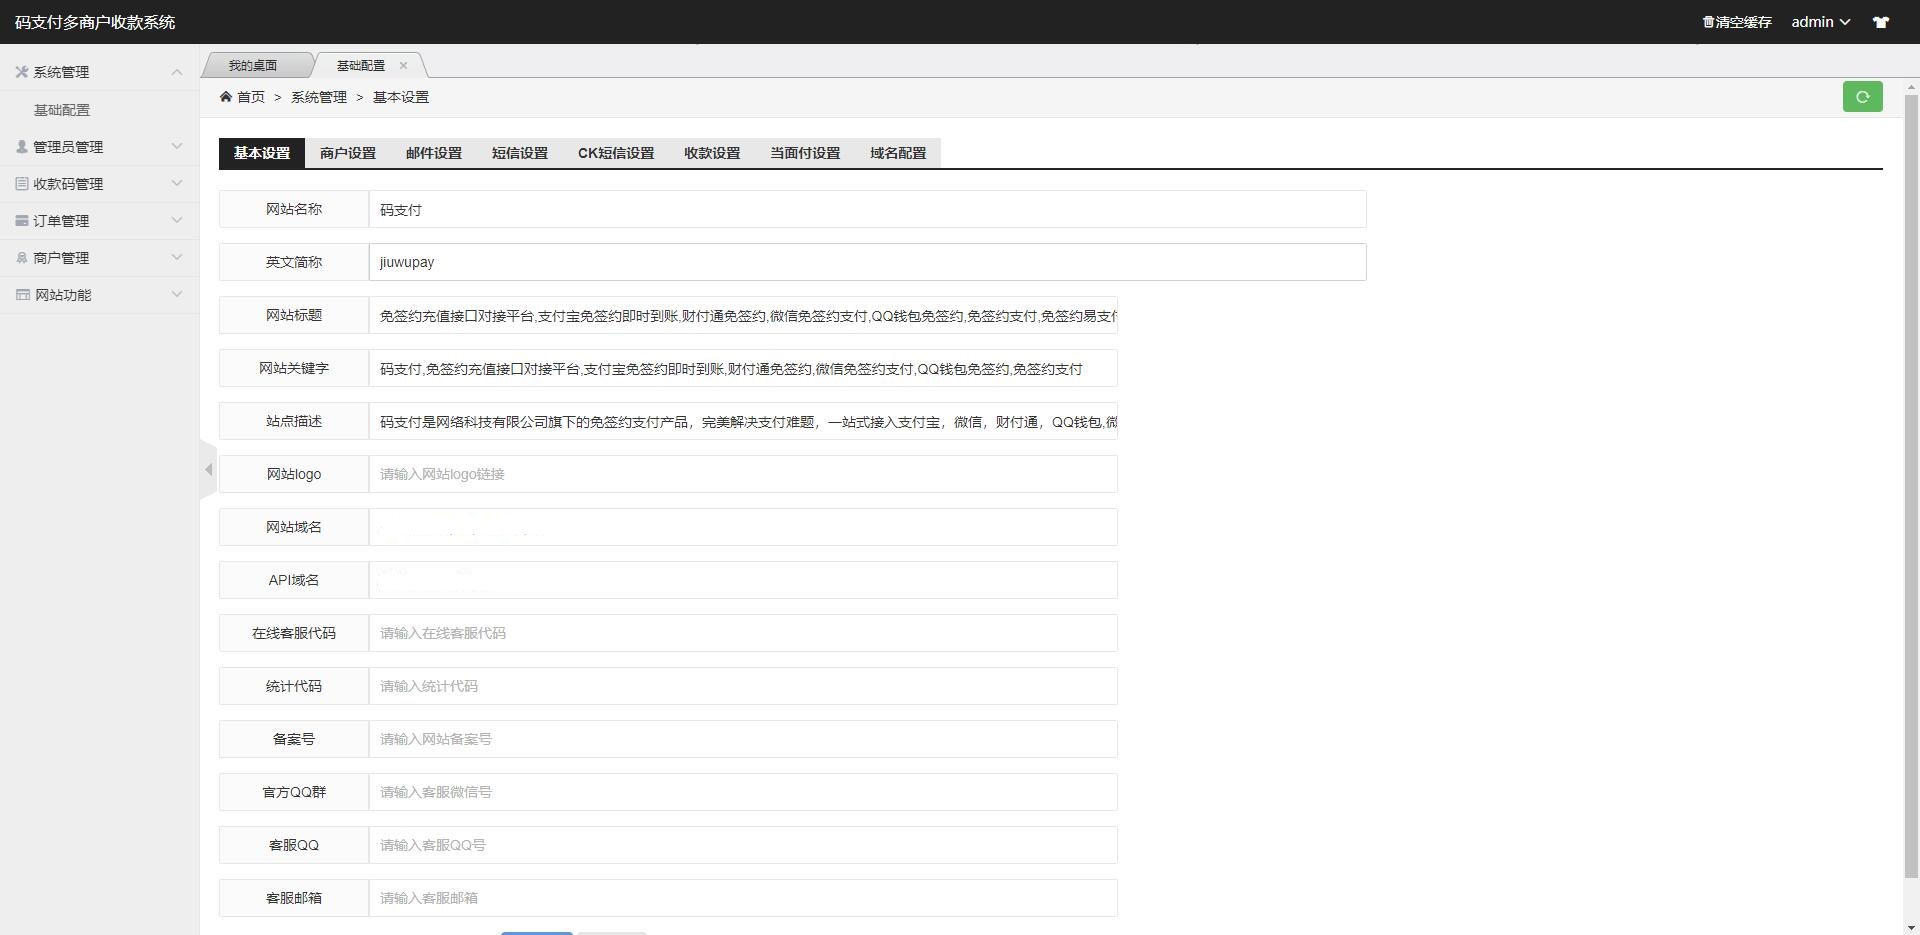Open the 收款设置 tab
The height and width of the screenshot is (935, 1920).
[x=712, y=153]
